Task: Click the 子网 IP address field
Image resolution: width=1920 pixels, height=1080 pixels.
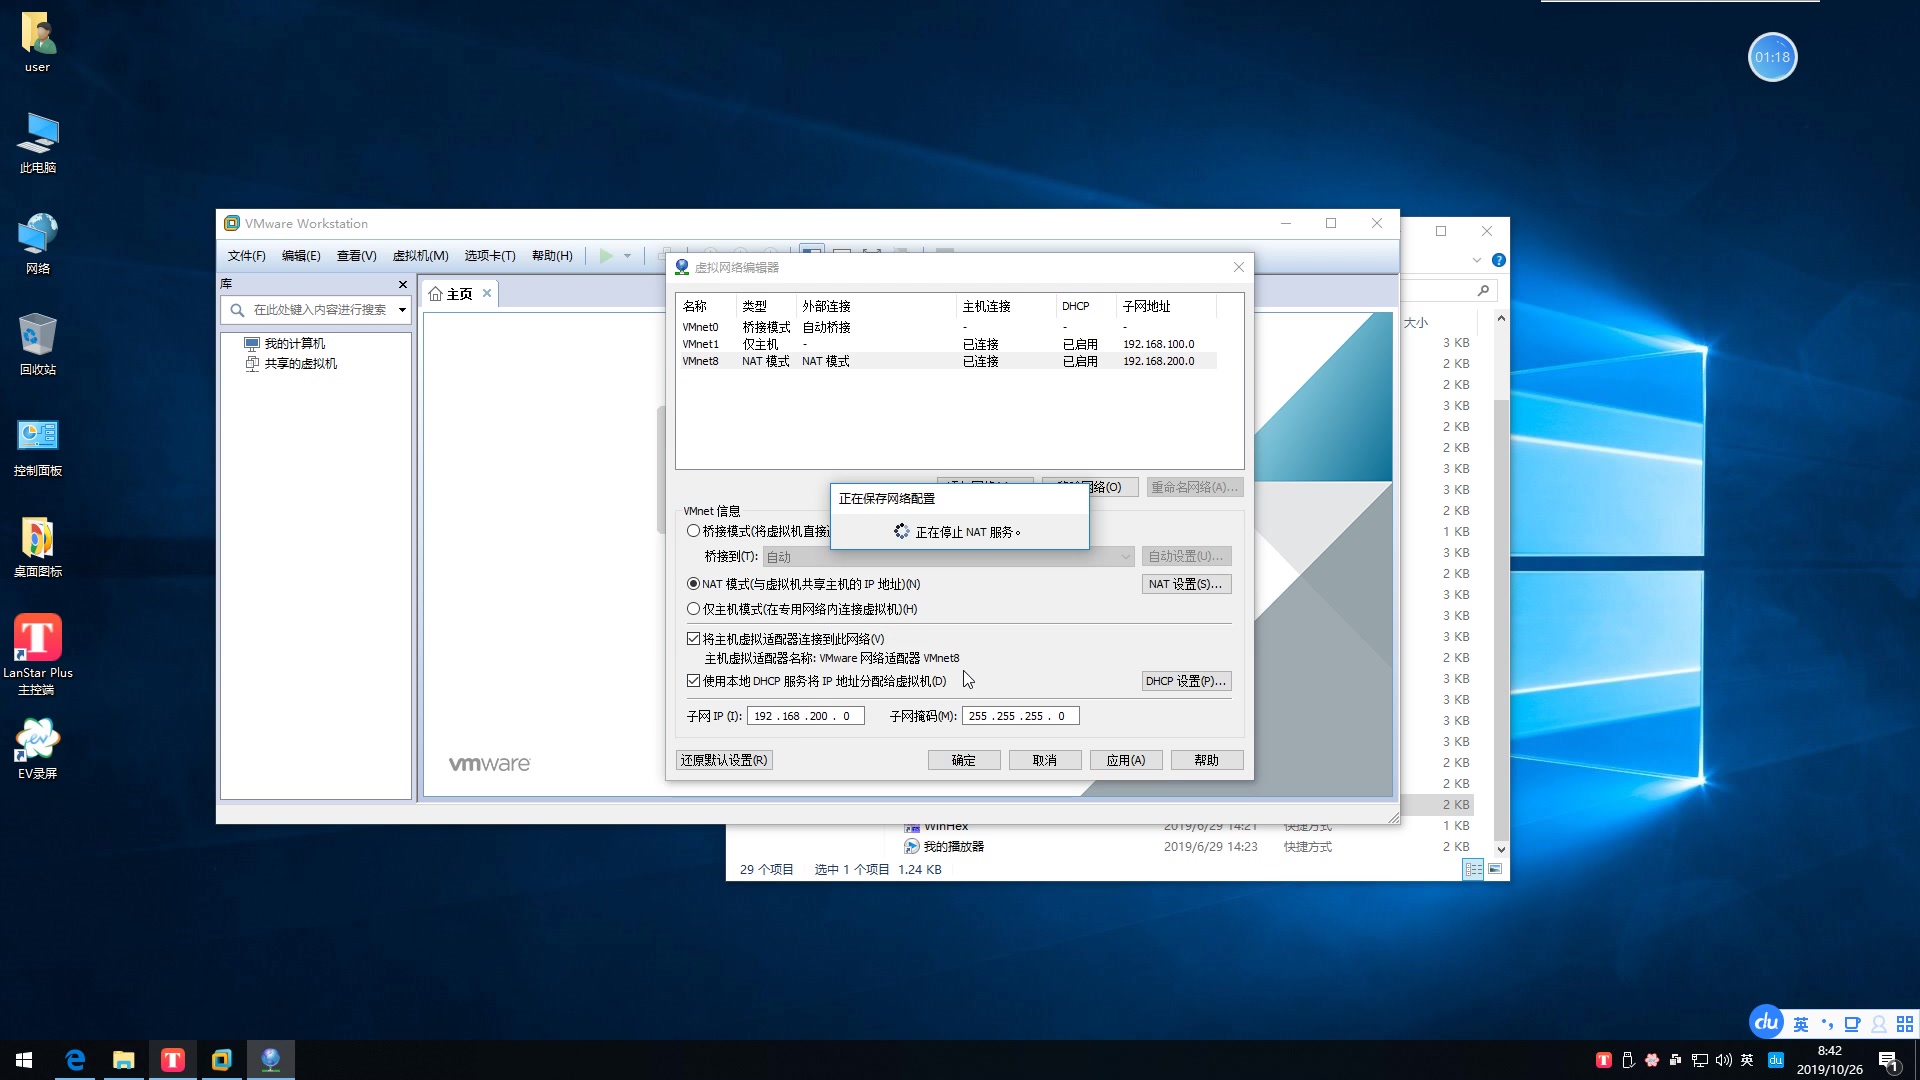Action: pyautogui.click(x=805, y=716)
